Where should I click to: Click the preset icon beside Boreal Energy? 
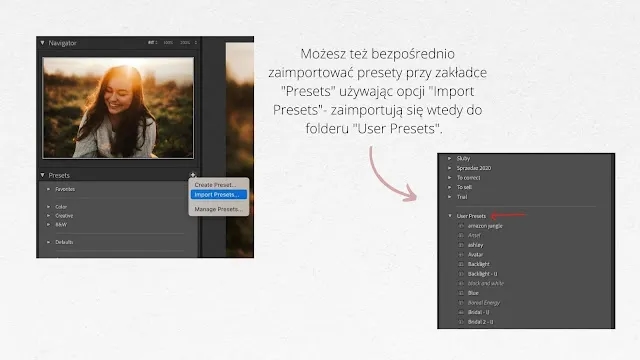click(461, 303)
